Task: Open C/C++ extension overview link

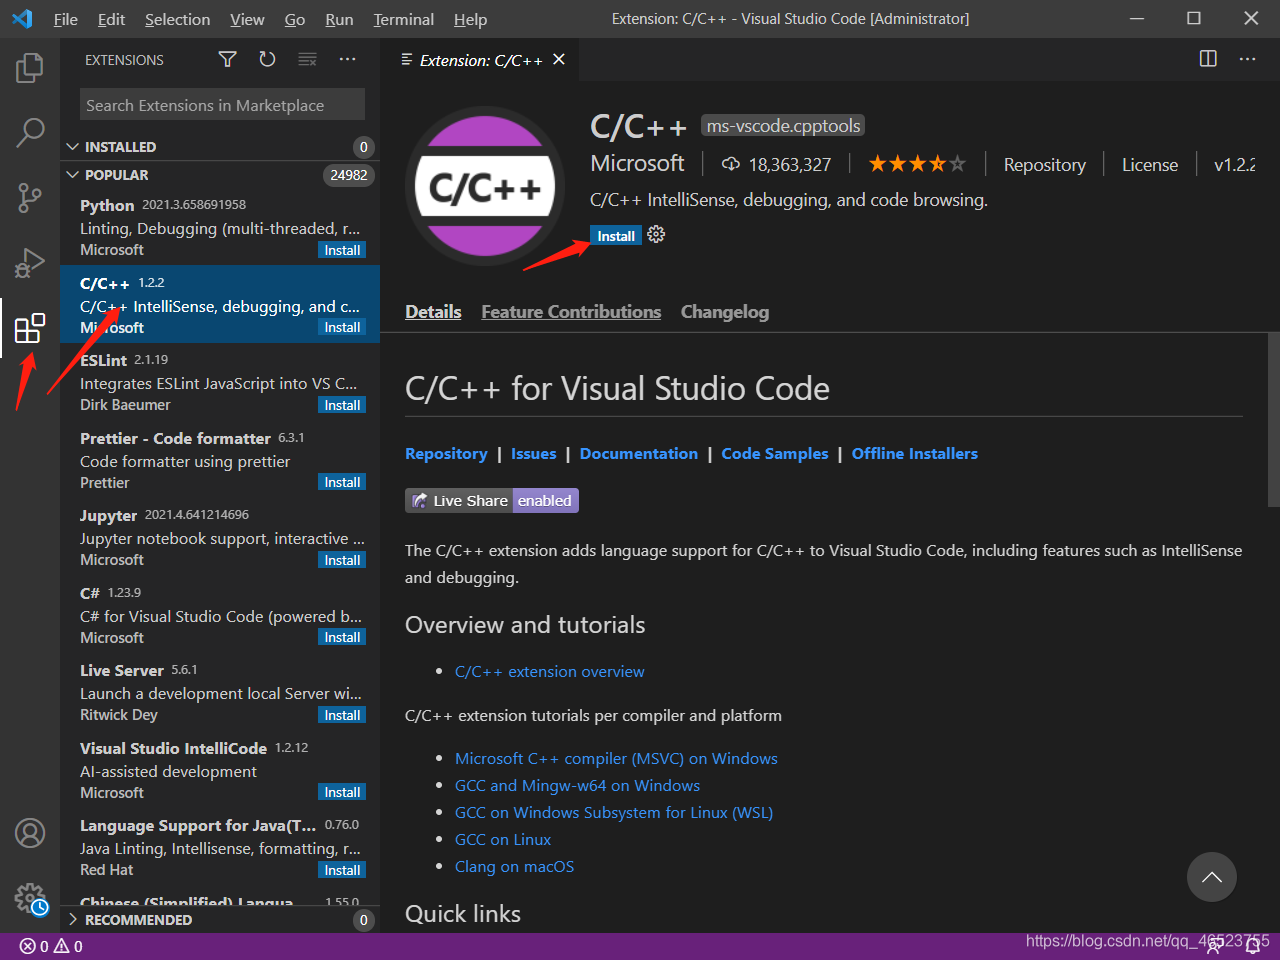Action: click(x=550, y=672)
